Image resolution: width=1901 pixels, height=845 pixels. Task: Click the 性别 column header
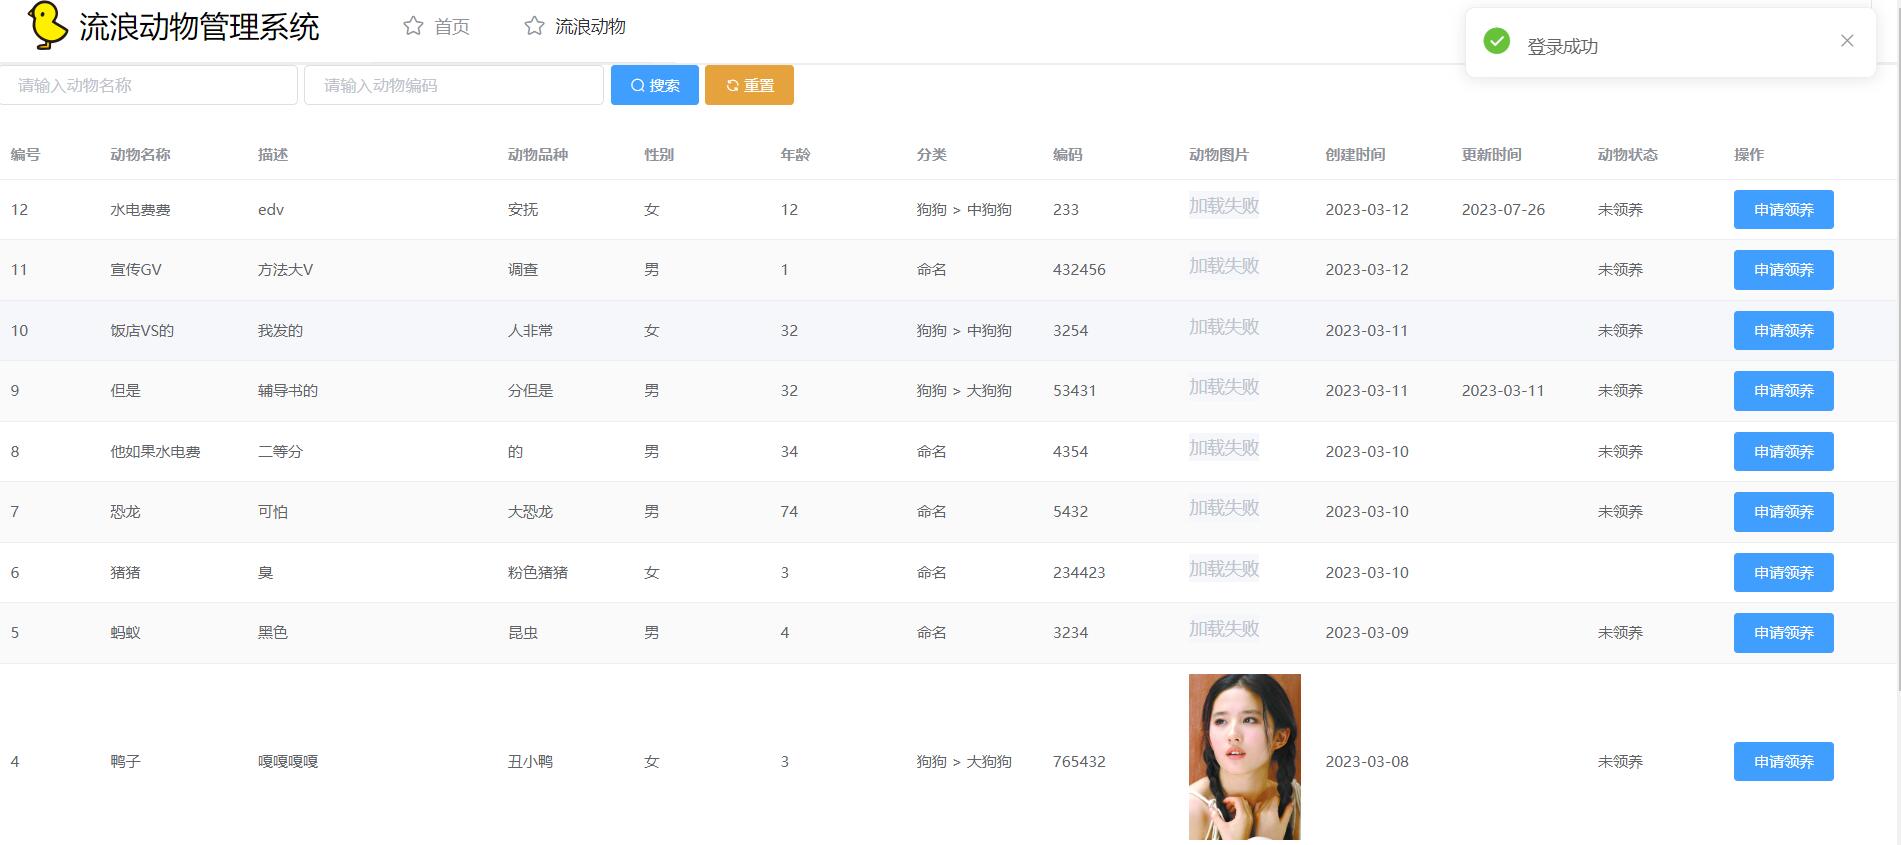(x=659, y=155)
